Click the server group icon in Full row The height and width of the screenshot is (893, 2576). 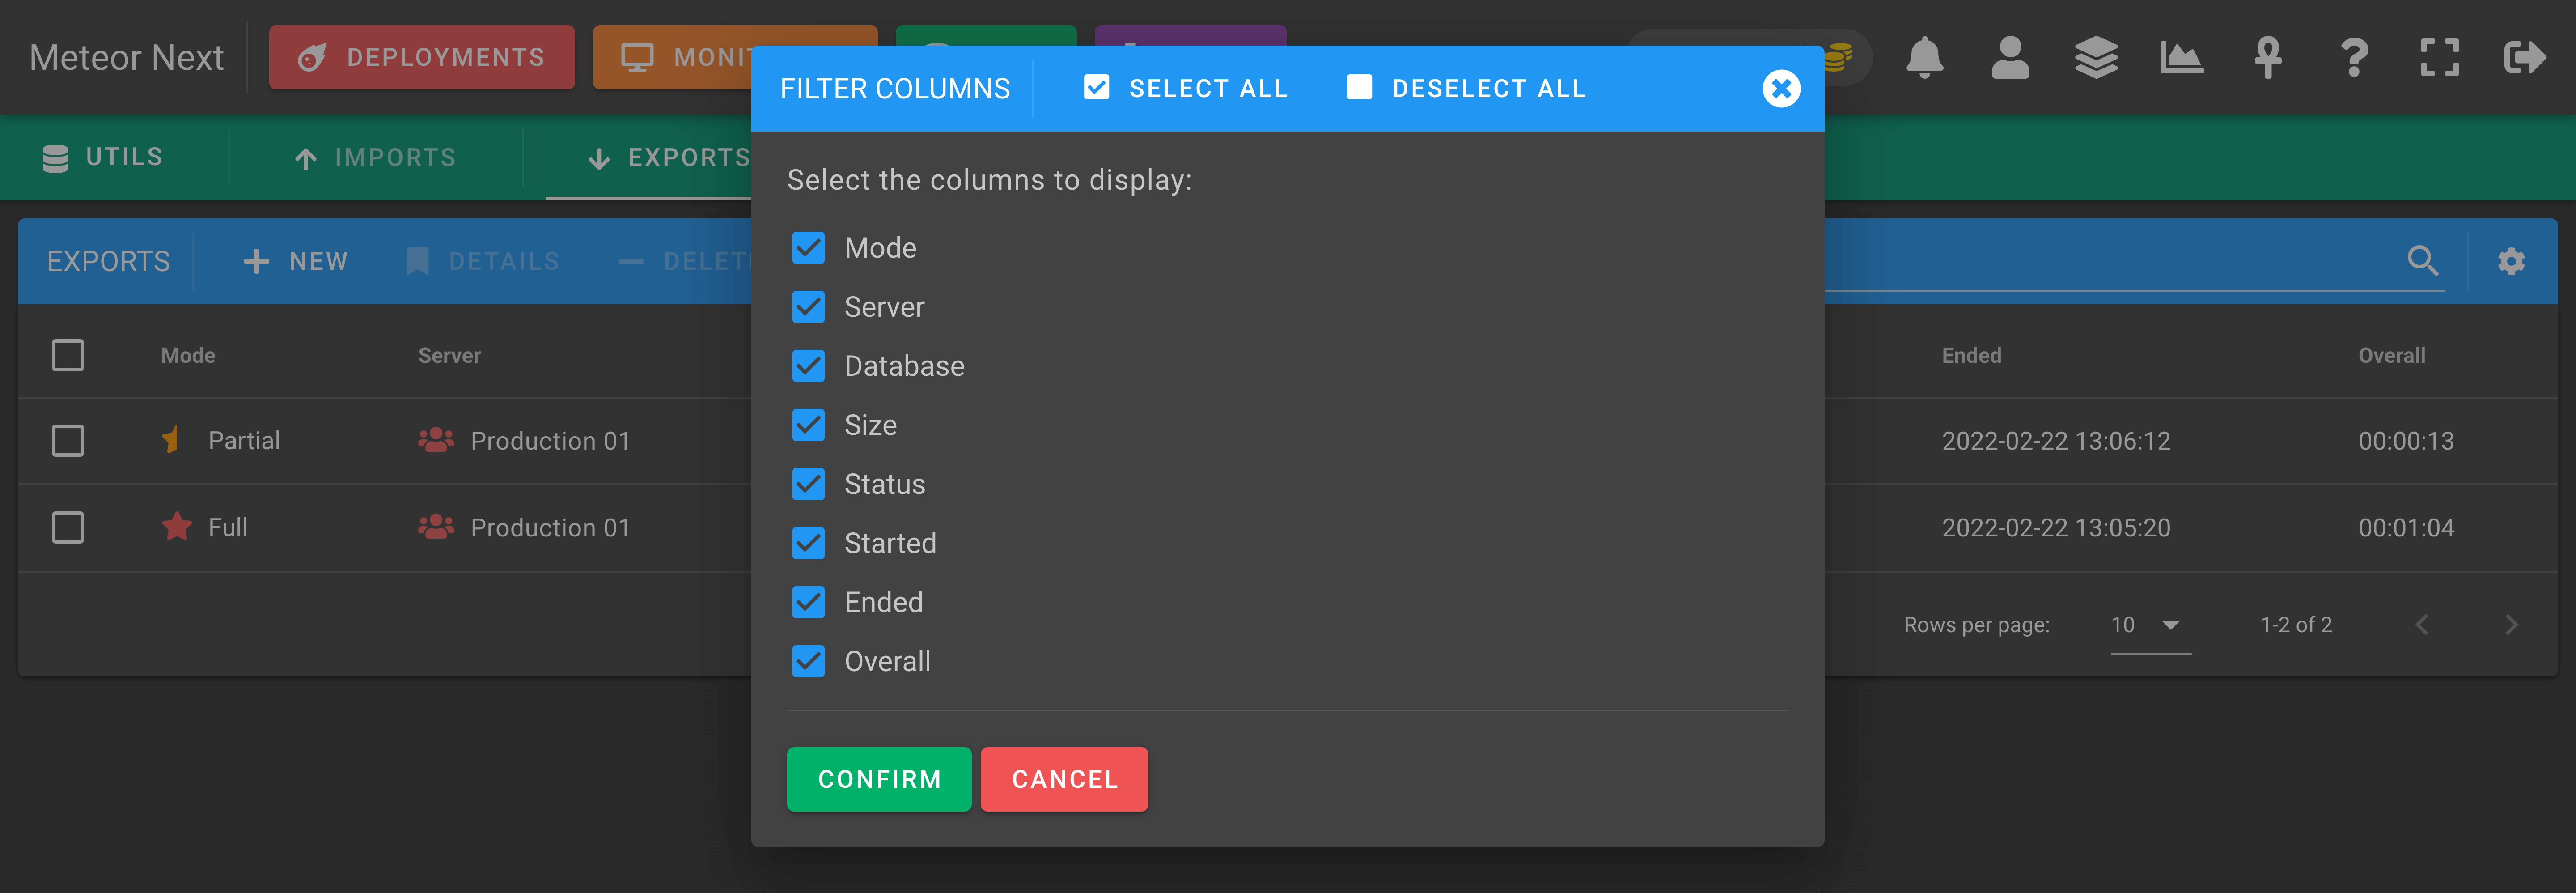[x=435, y=527]
